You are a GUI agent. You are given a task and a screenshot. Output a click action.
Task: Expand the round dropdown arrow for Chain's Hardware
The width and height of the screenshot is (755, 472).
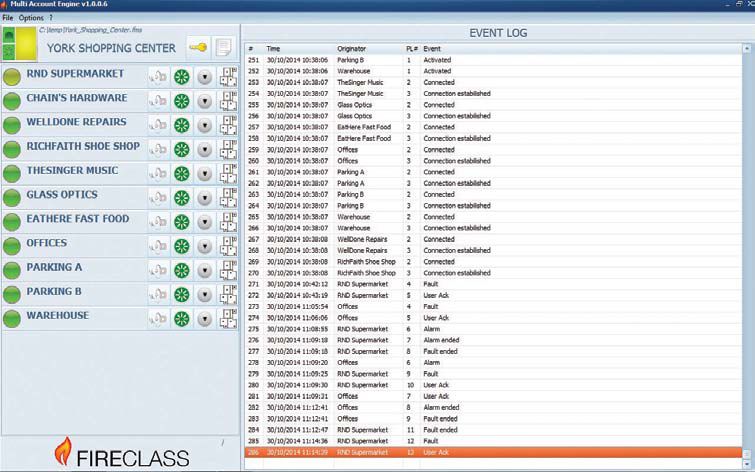[x=205, y=101]
